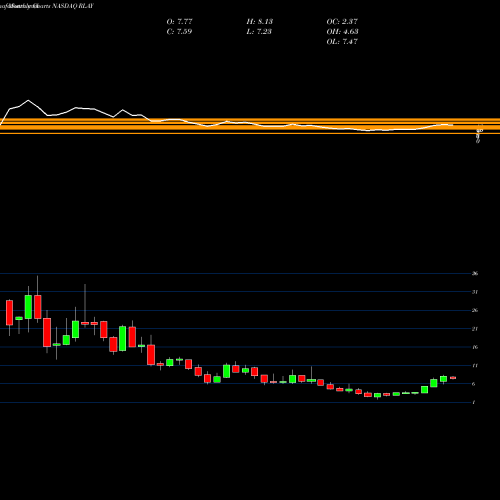Click the rightmost small red candlestick
The width and height of the screenshot is (500, 500).
click(453, 378)
